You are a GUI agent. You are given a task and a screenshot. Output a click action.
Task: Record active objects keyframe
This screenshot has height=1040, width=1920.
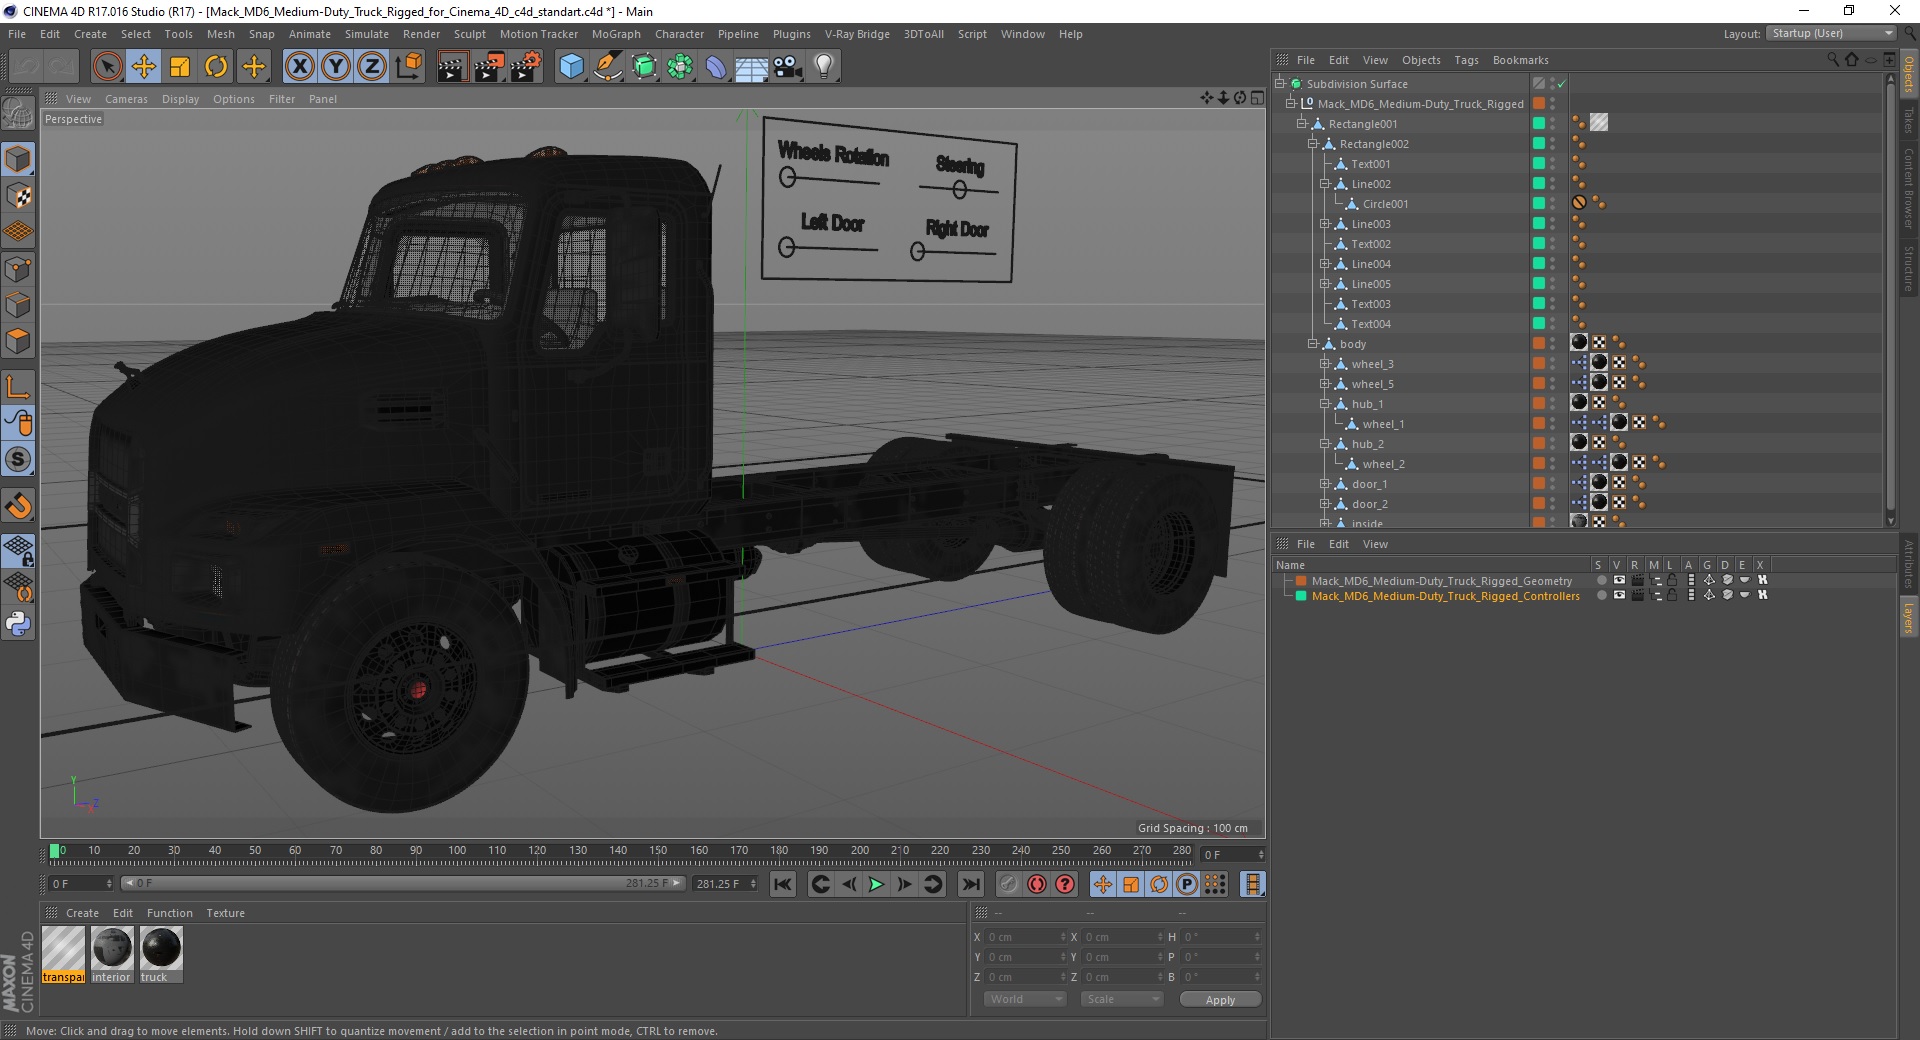[1009, 884]
